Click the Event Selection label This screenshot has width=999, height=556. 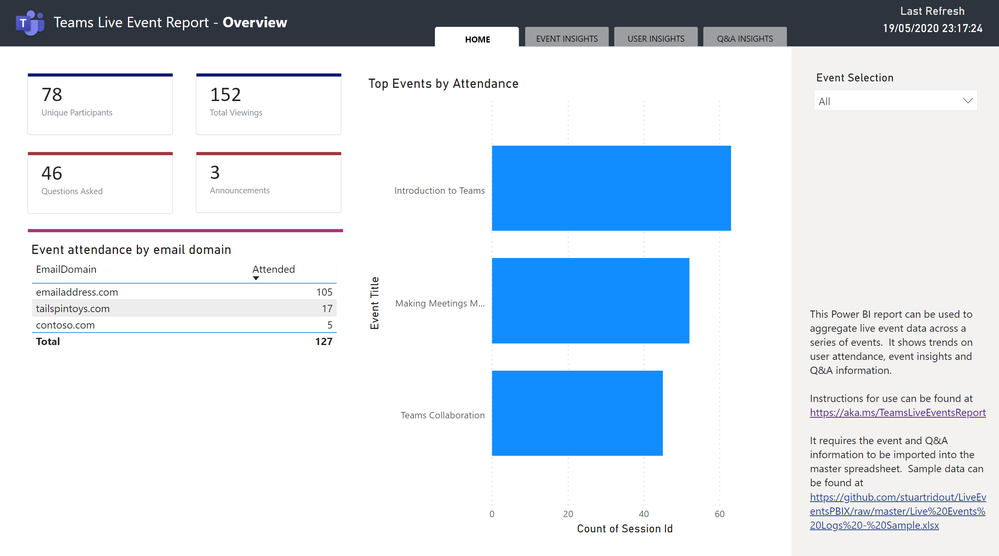coord(854,78)
